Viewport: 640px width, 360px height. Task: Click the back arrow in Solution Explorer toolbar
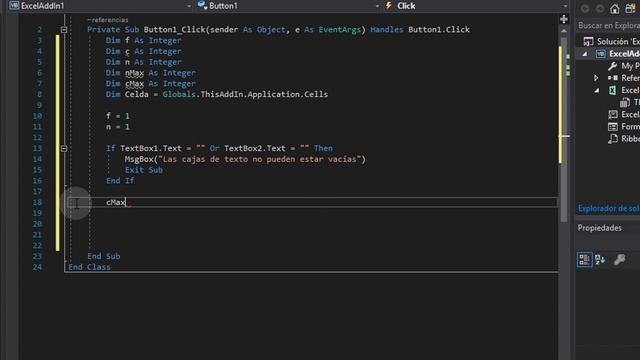coord(585,9)
